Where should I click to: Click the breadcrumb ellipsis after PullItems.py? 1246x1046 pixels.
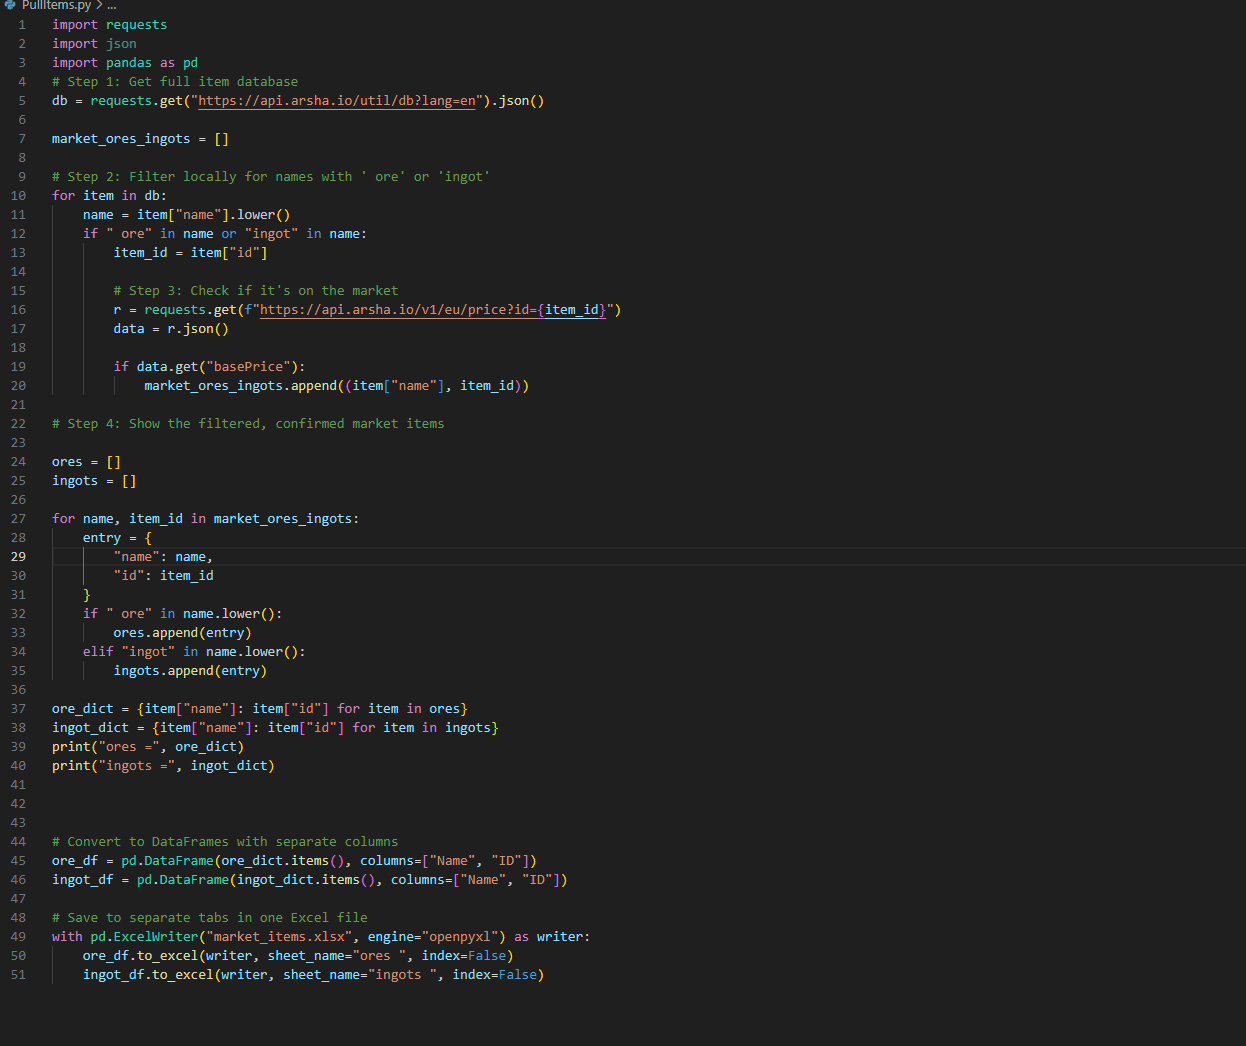(x=112, y=5)
